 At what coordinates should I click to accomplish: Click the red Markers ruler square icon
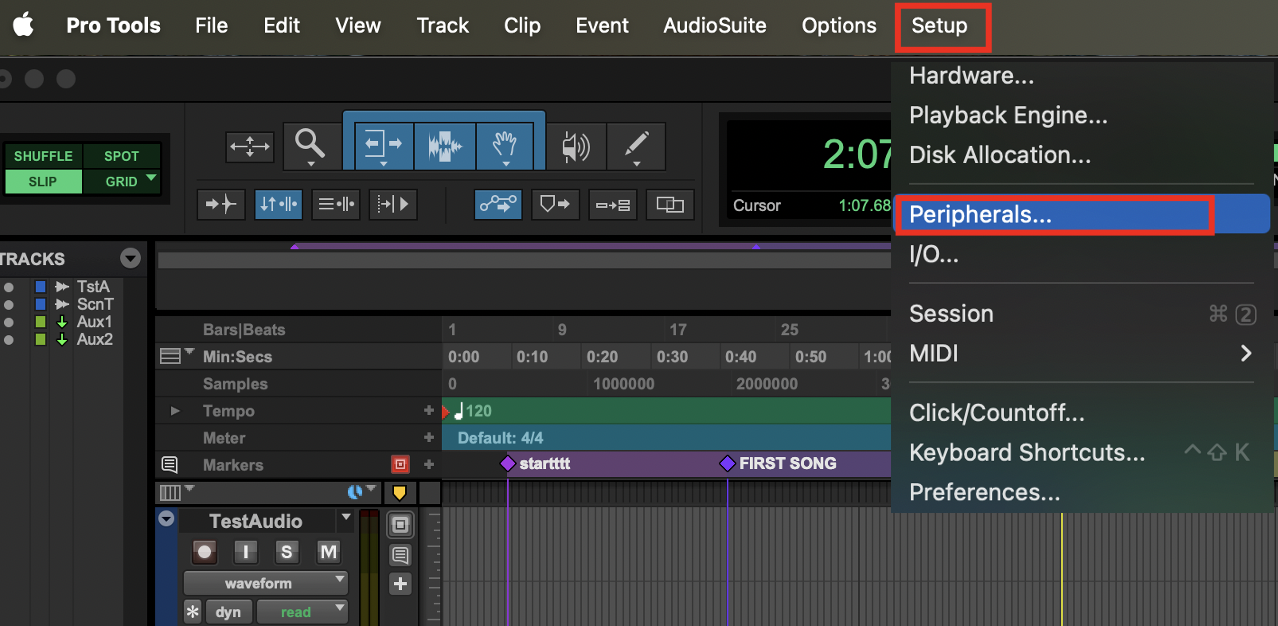[401, 465]
